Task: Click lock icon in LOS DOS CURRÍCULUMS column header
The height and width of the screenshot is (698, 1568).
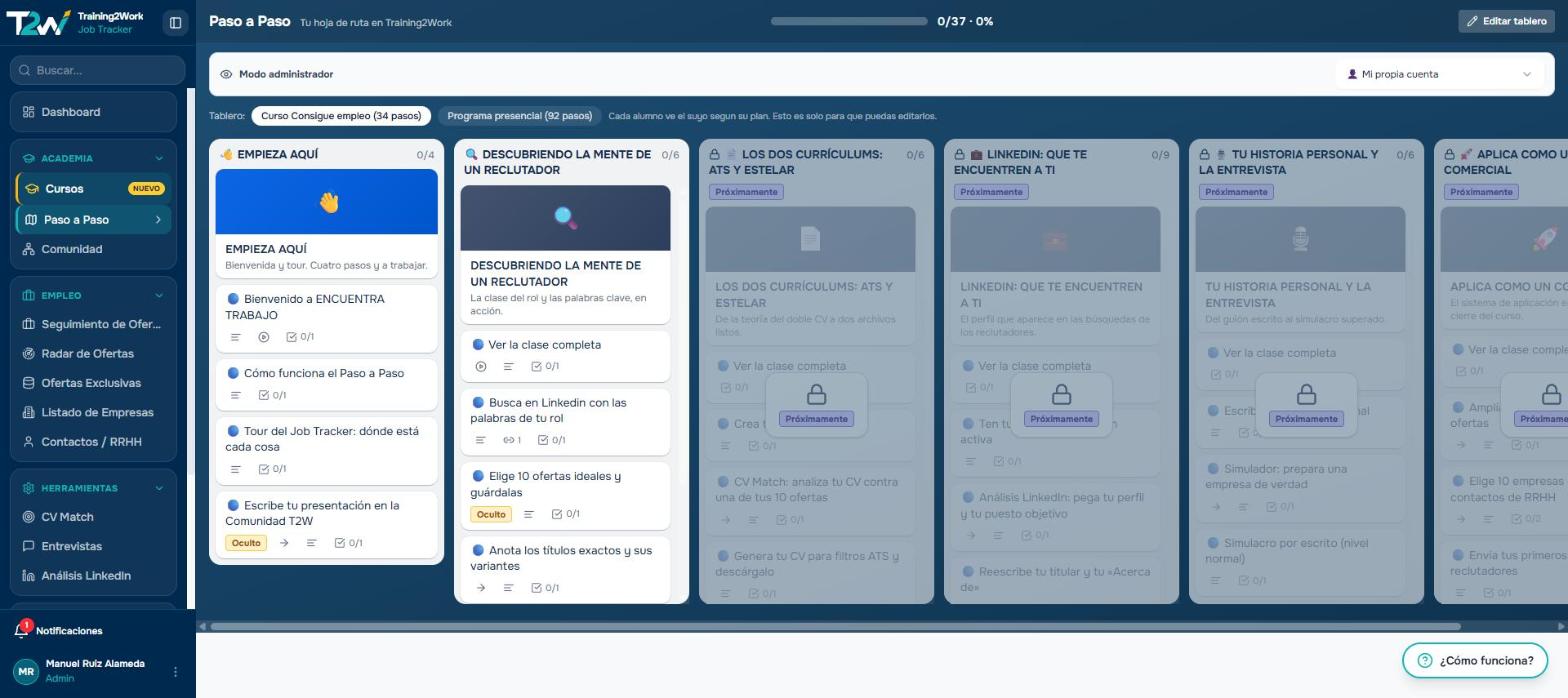Action: pos(715,155)
